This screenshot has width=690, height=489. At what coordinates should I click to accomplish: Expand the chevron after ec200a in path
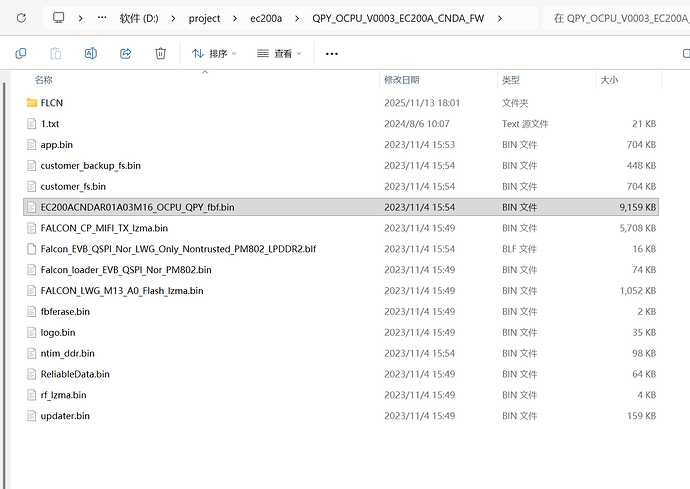click(x=297, y=18)
